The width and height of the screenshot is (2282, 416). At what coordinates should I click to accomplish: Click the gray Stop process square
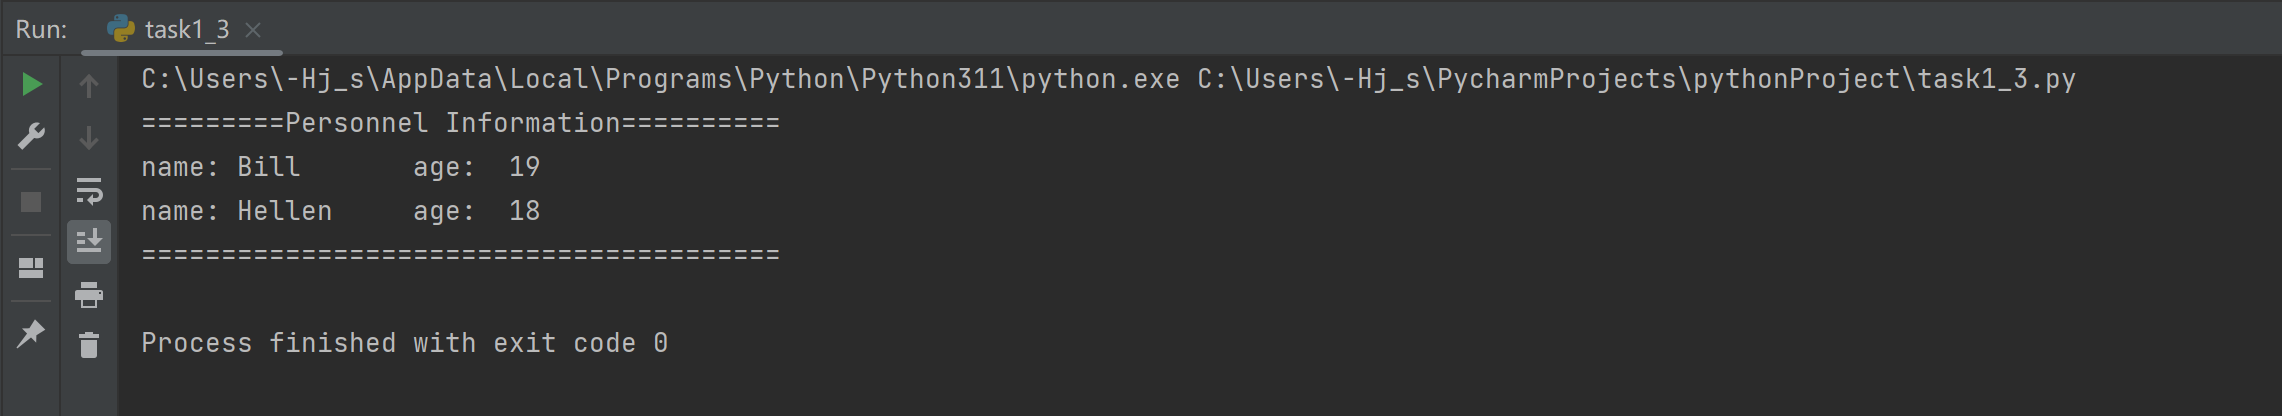pos(32,202)
